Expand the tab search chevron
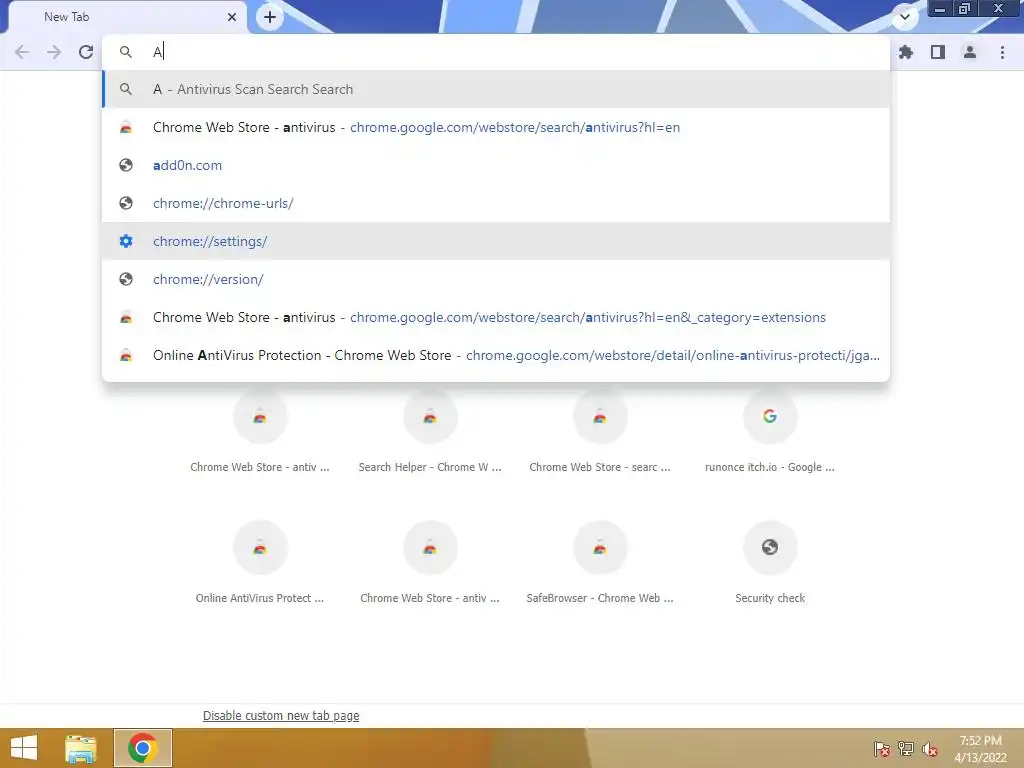 click(x=905, y=17)
